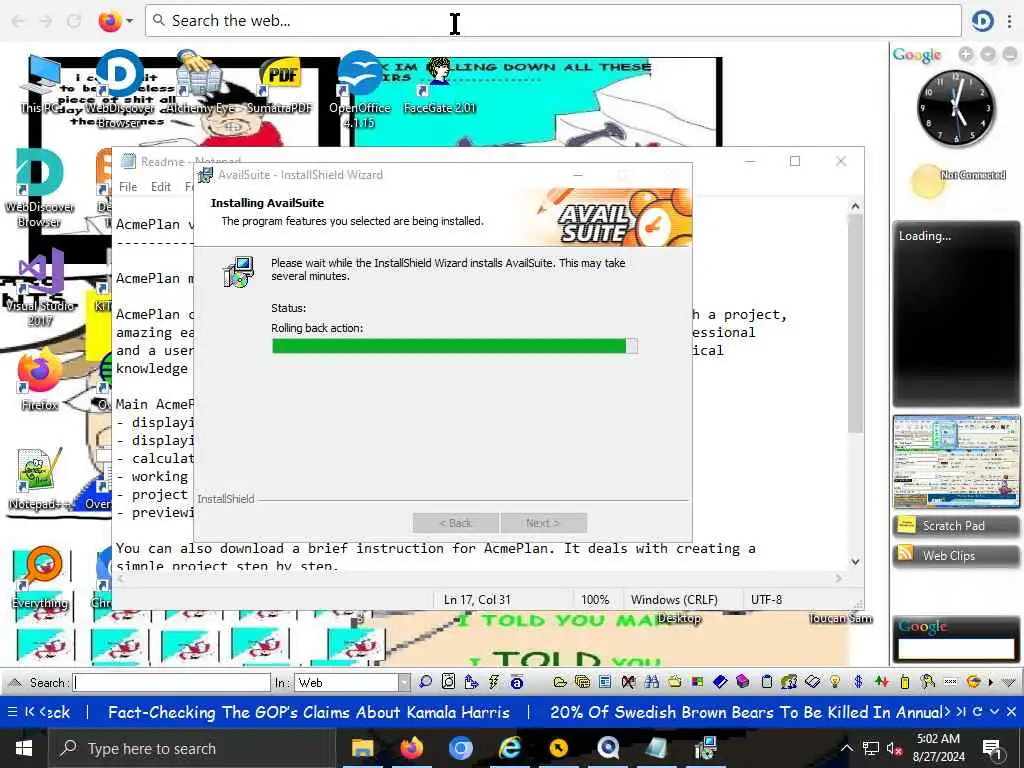The height and width of the screenshot is (768, 1024).
Task: Click the dollar sign icon in toolbar
Action: (x=858, y=682)
